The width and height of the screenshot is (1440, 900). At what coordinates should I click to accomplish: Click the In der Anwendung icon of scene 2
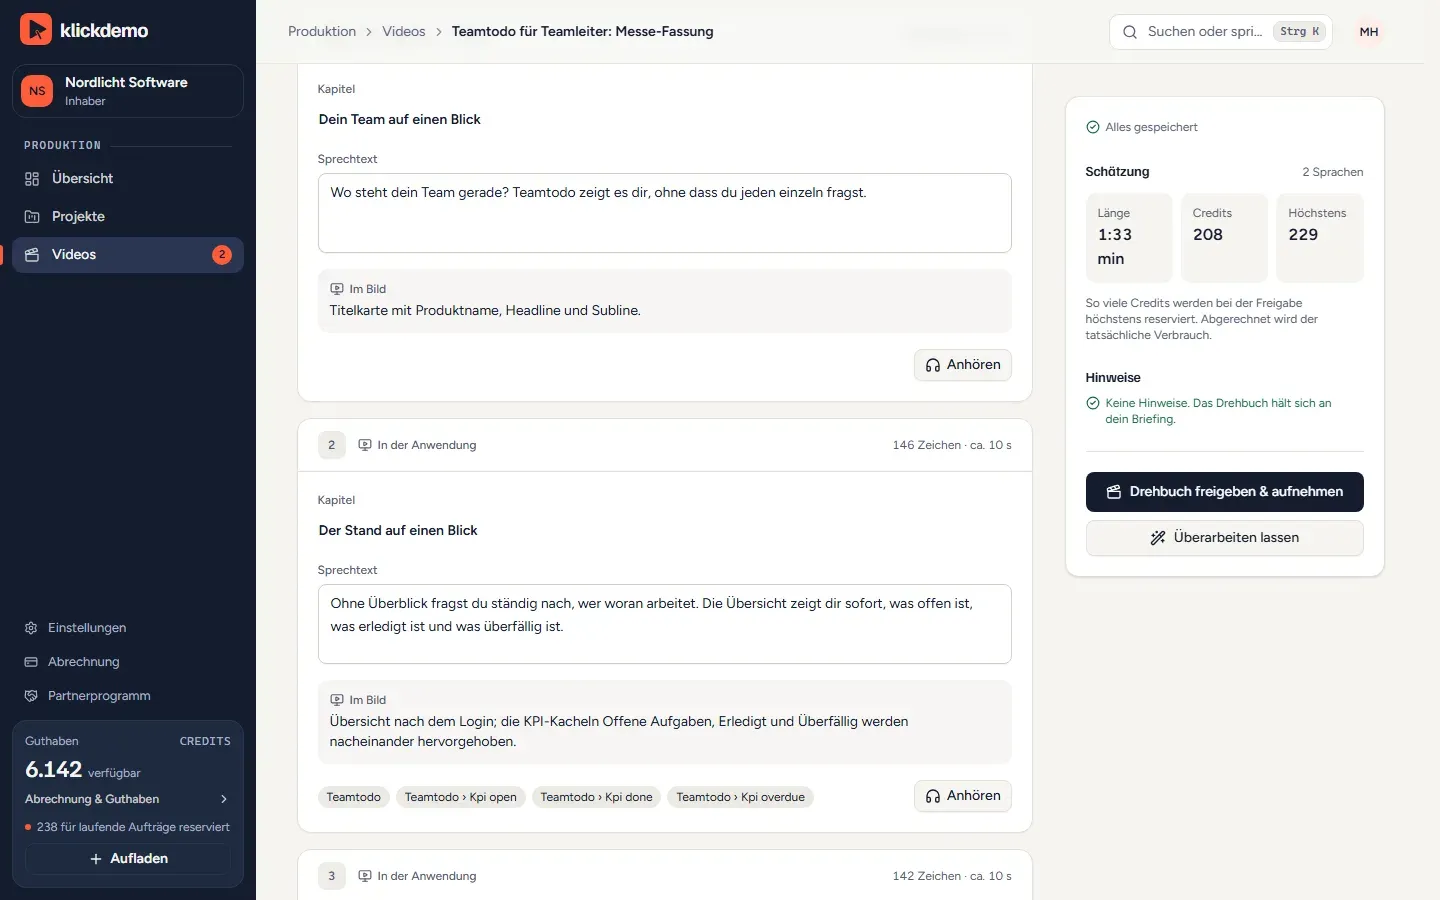point(365,445)
